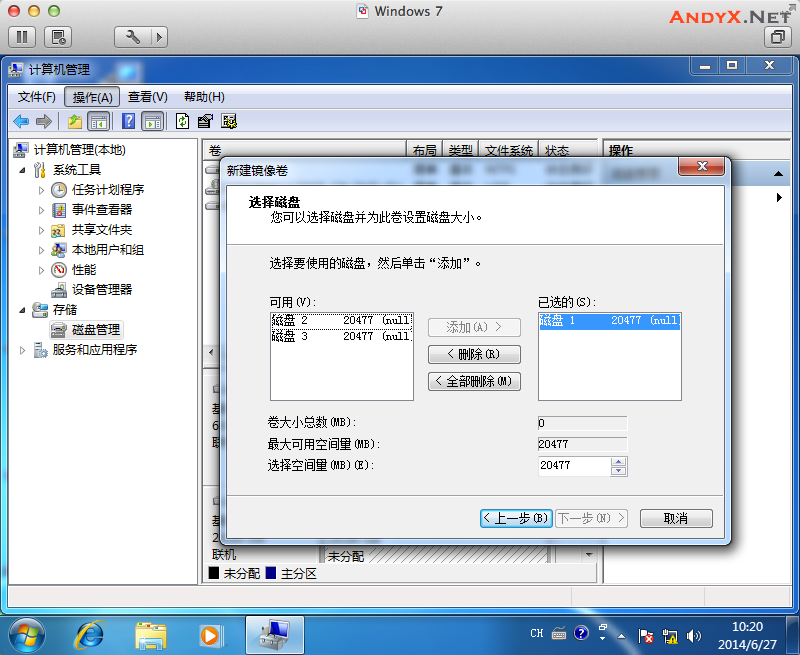Click the Refresh toolbar icon
Screen dimensions: 800x655
click(x=182, y=121)
